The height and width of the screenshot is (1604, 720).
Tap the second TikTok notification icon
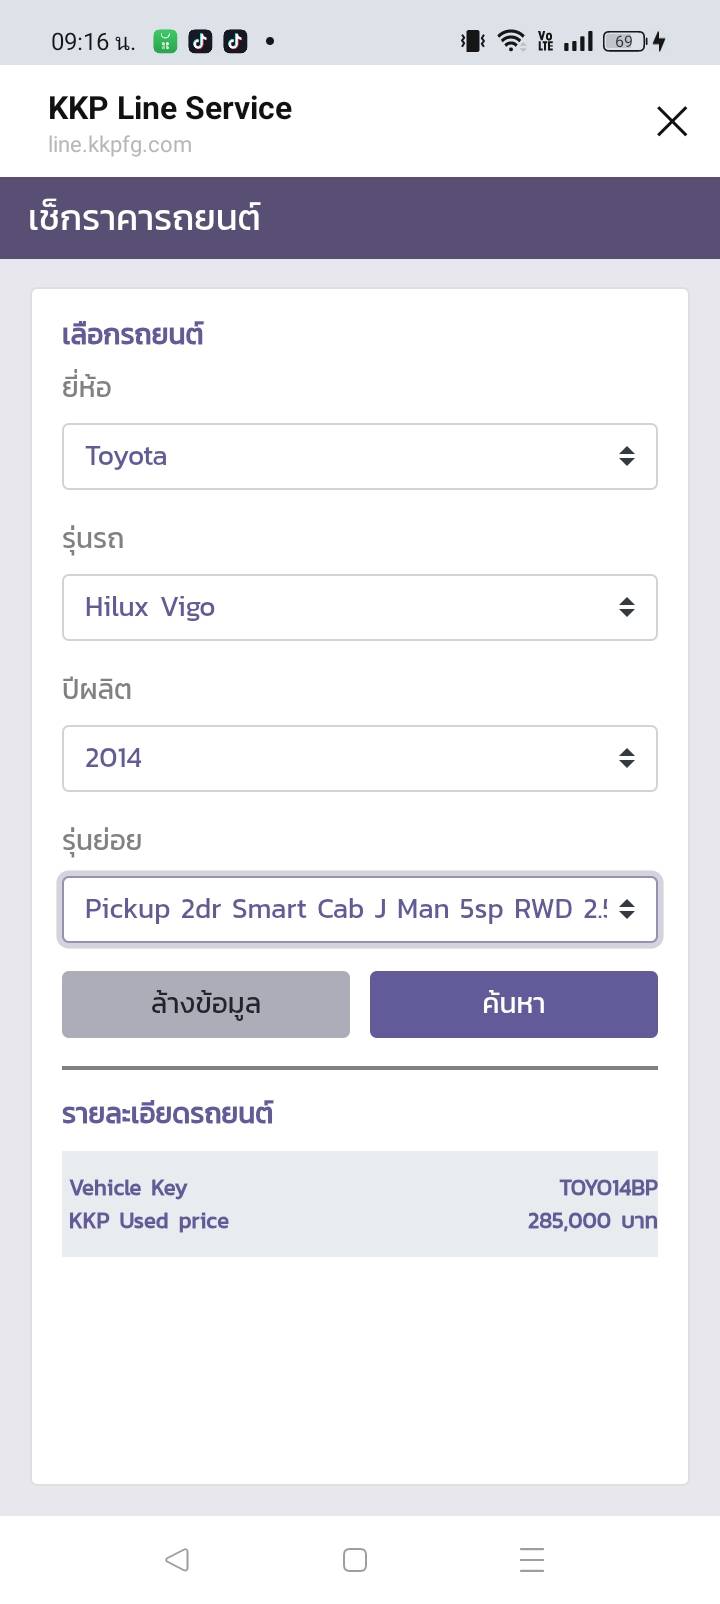coord(235,41)
